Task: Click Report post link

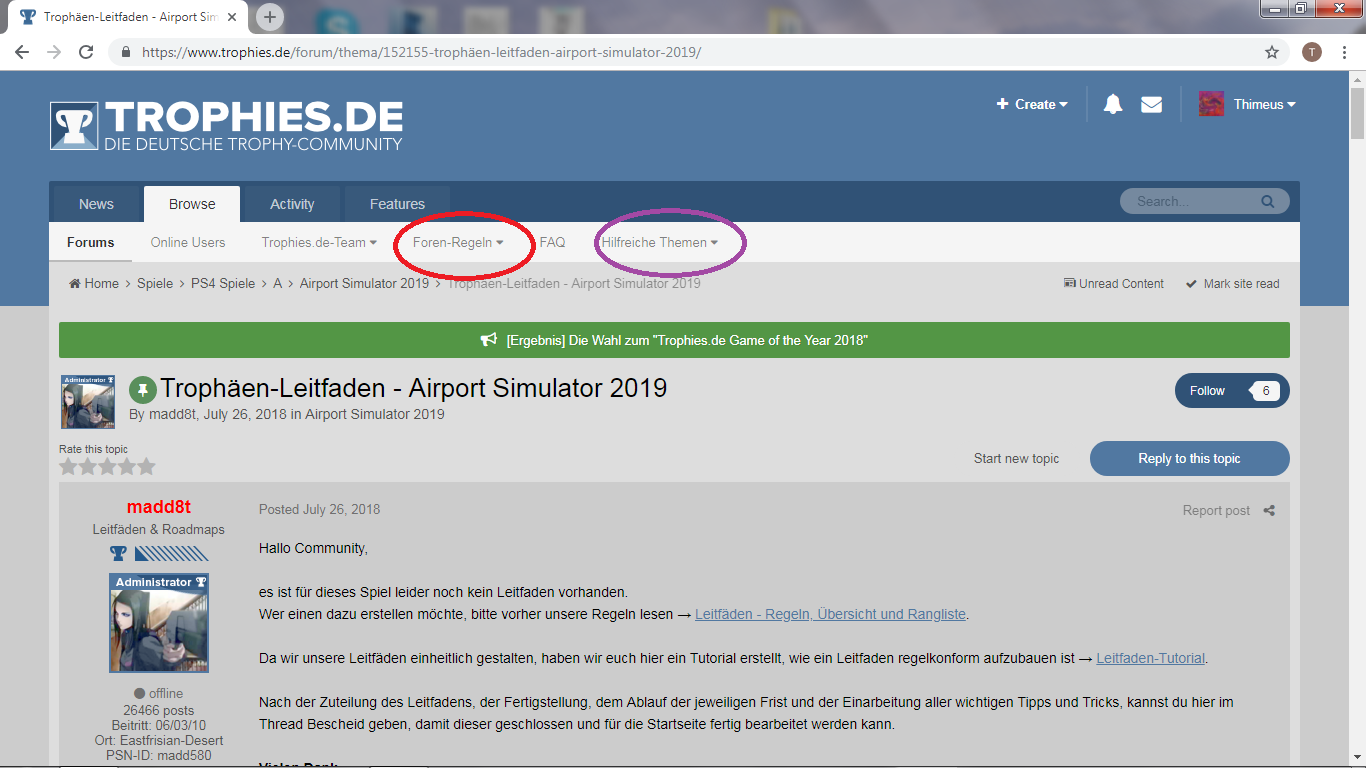Action: click(1216, 510)
